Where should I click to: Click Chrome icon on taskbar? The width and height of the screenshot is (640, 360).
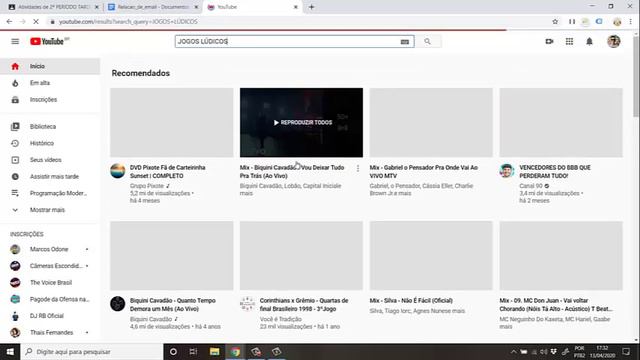coord(236,351)
